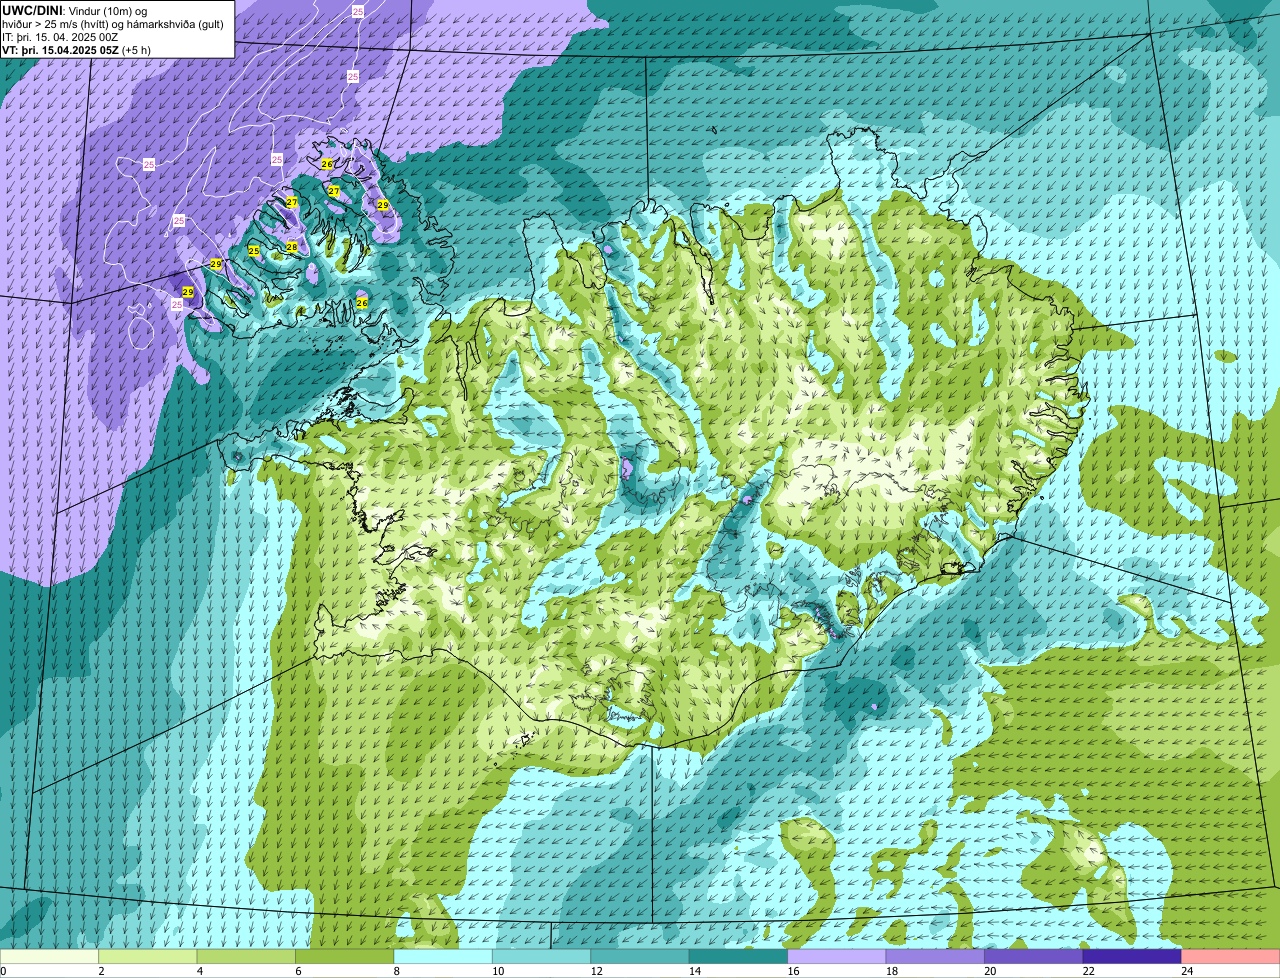
Task: Click the pink swatch above 24 m/s
Action: click(x=1231, y=957)
